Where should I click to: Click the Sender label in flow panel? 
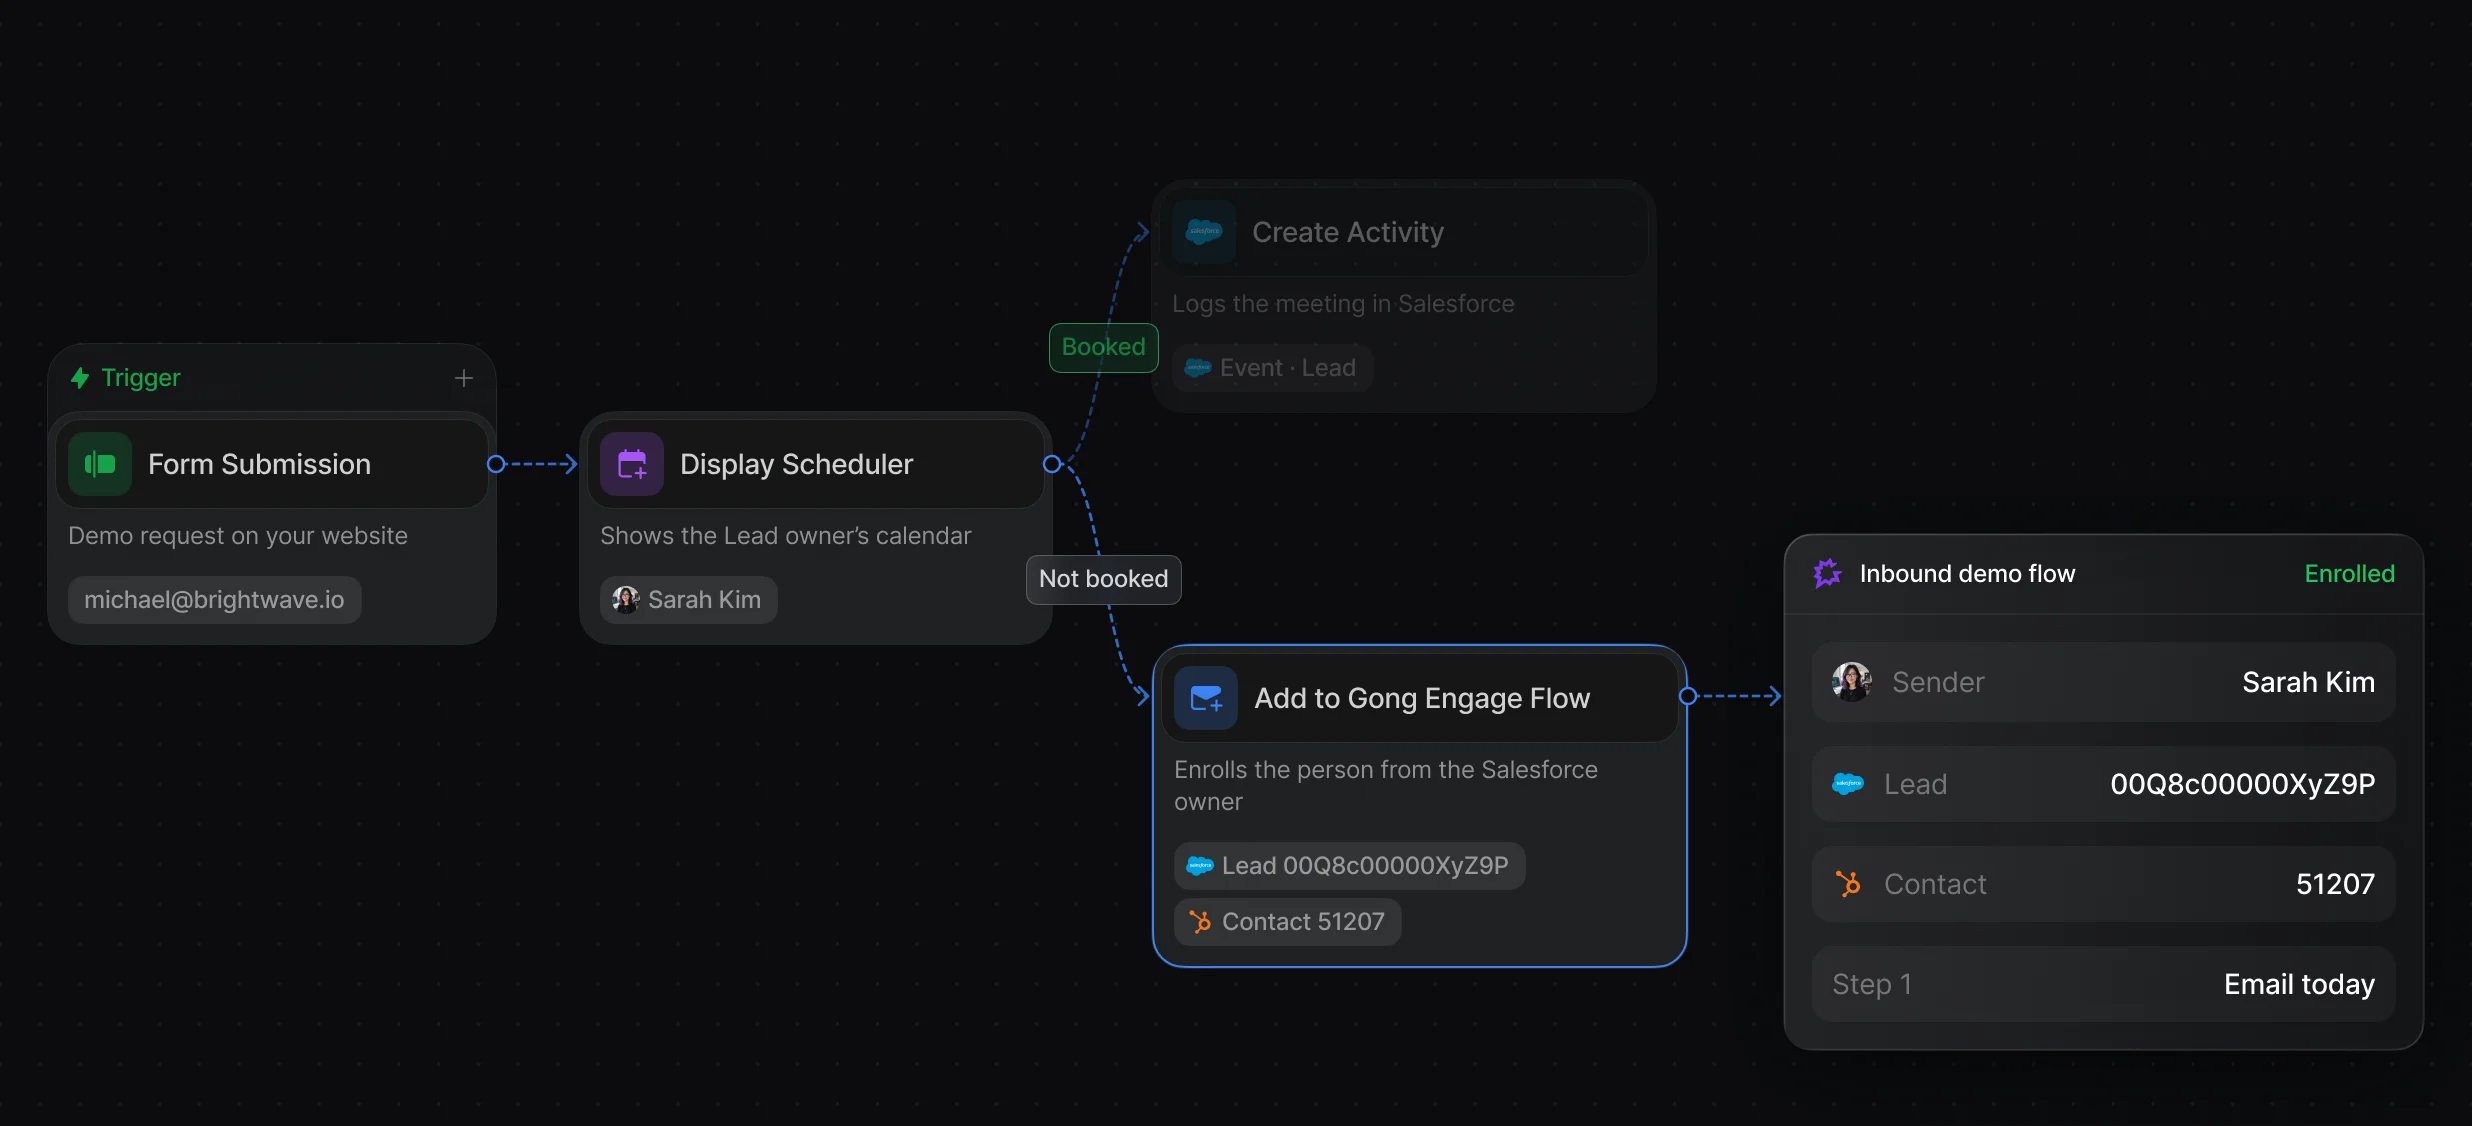pyautogui.click(x=1938, y=682)
